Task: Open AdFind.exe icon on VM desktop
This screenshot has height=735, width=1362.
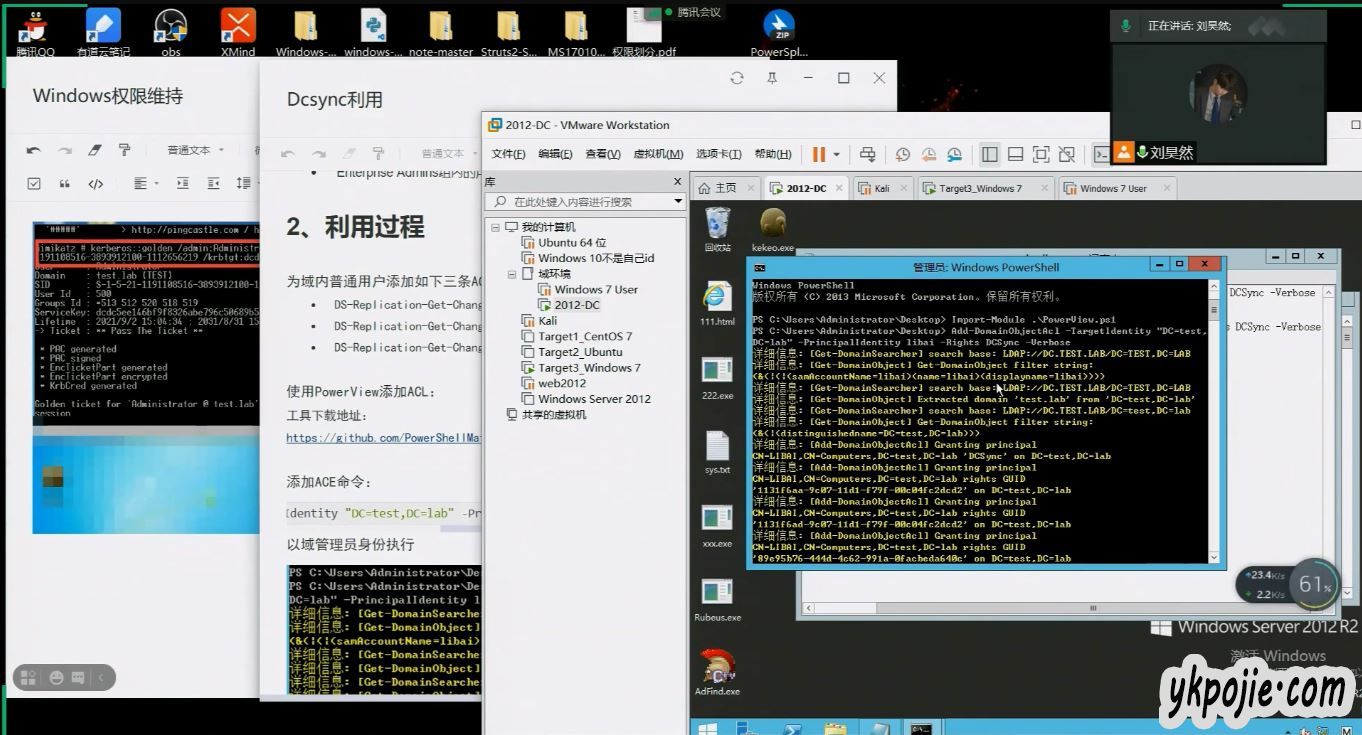Action: click(x=717, y=672)
